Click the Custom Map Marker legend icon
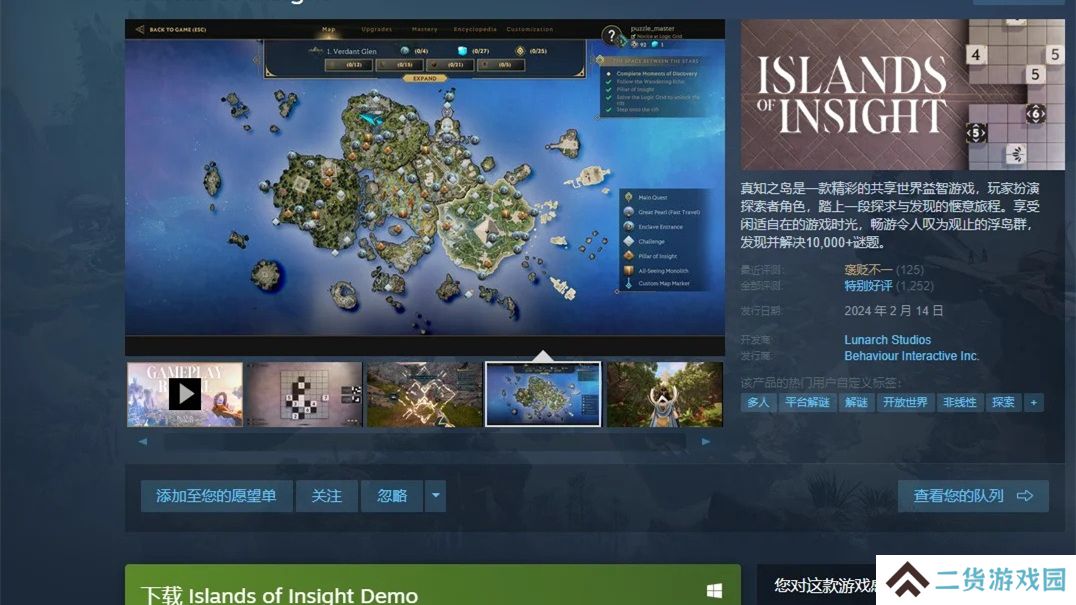 [x=629, y=283]
